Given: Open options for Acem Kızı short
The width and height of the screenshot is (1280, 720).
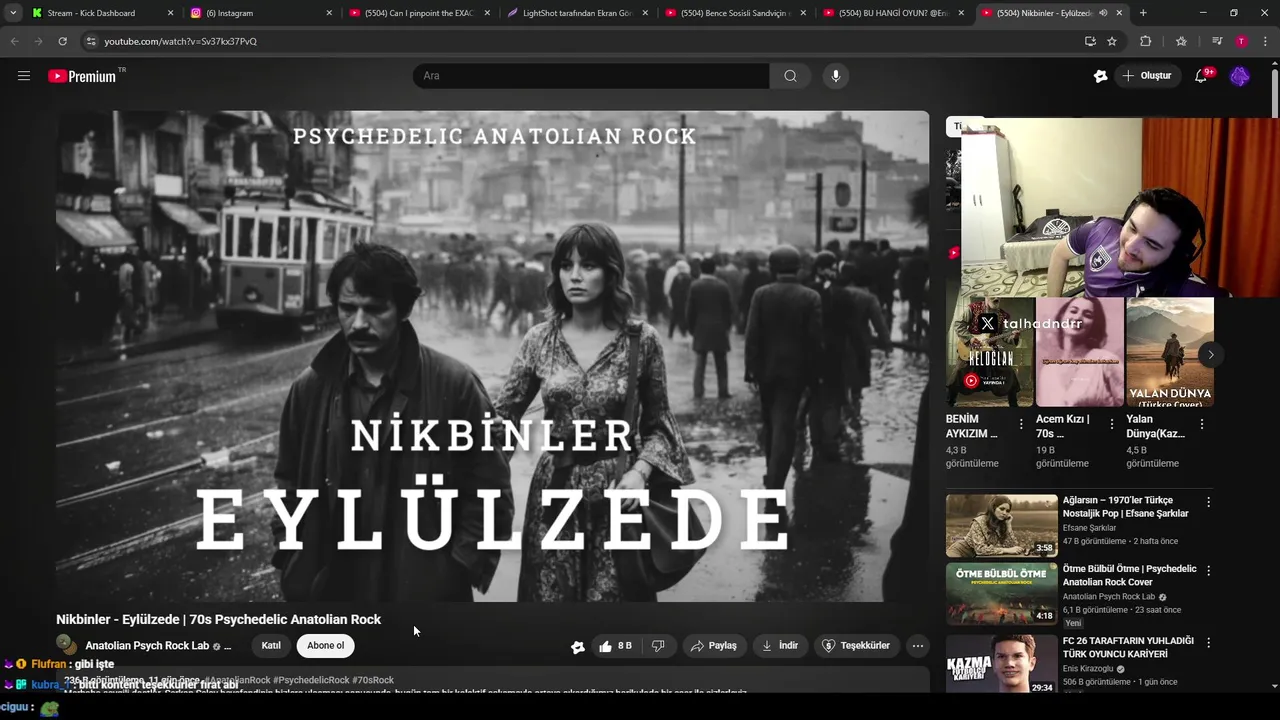Looking at the screenshot, I should (x=1111, y=424).
